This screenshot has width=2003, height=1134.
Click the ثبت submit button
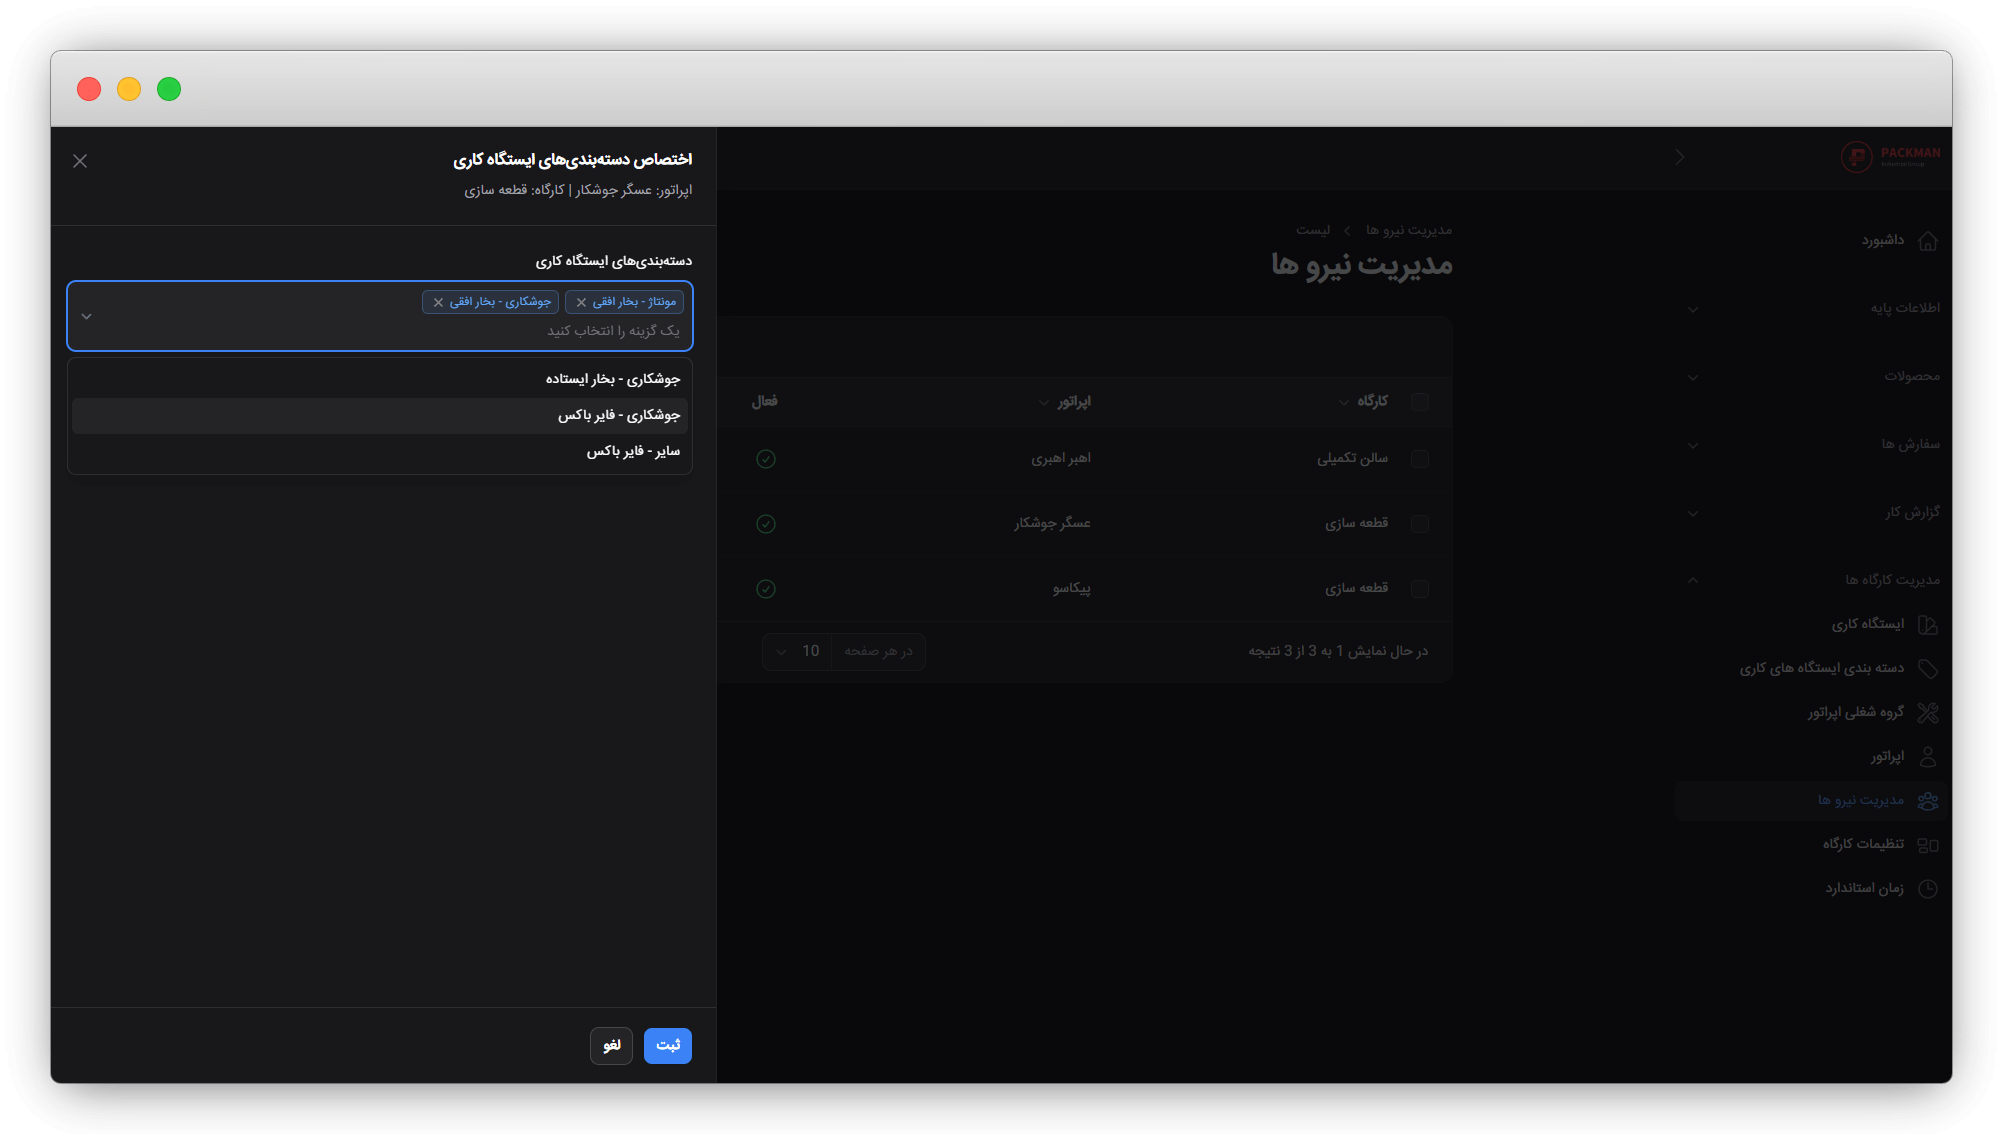pyautogui.click(x=667, y=1045)
